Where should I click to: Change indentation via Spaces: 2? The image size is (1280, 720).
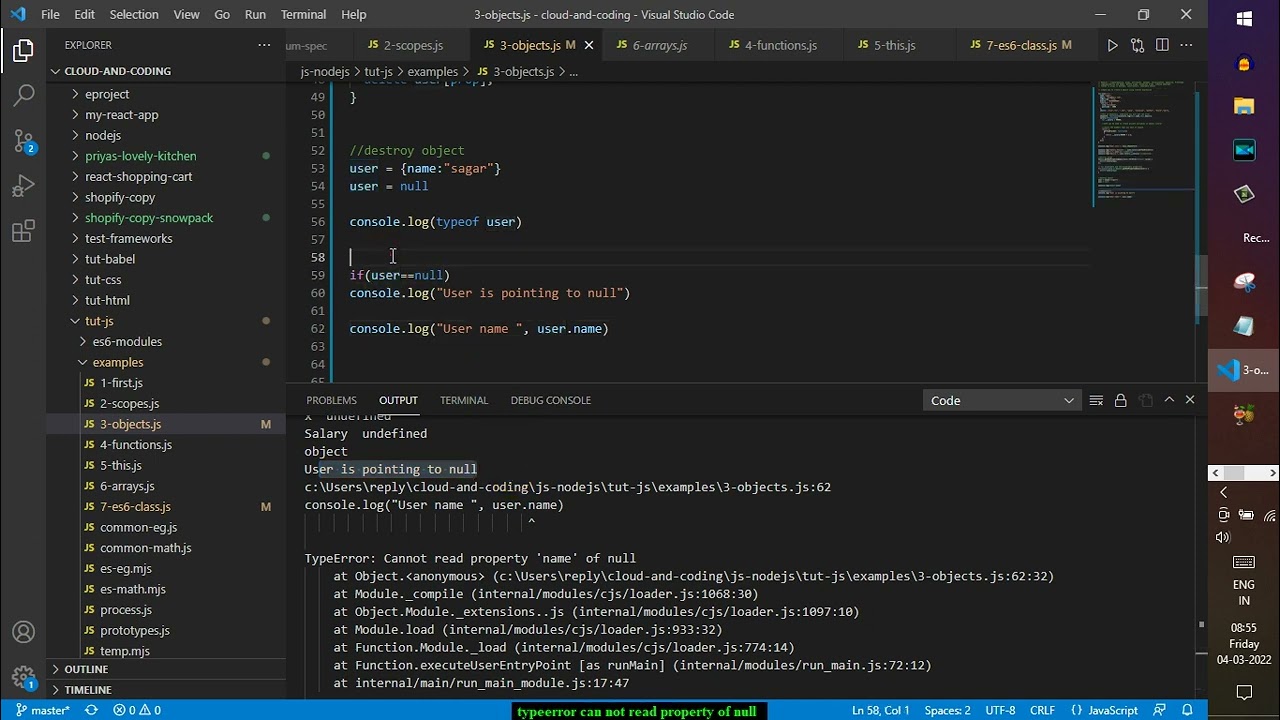coord(947,710)
